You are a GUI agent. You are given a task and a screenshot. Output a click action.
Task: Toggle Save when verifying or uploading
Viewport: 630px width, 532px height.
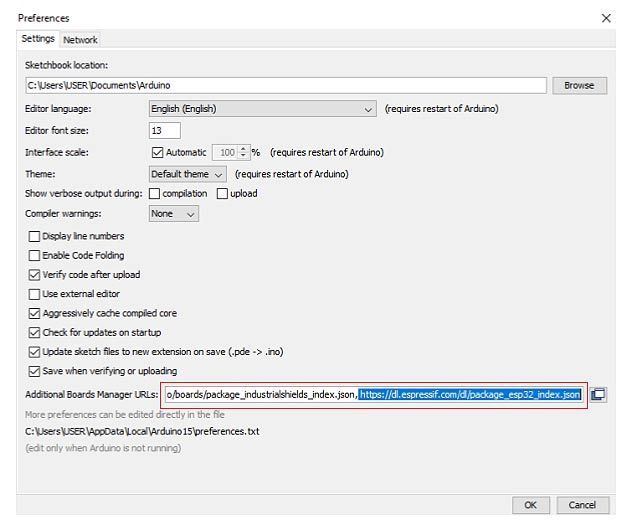coord(35,371)
